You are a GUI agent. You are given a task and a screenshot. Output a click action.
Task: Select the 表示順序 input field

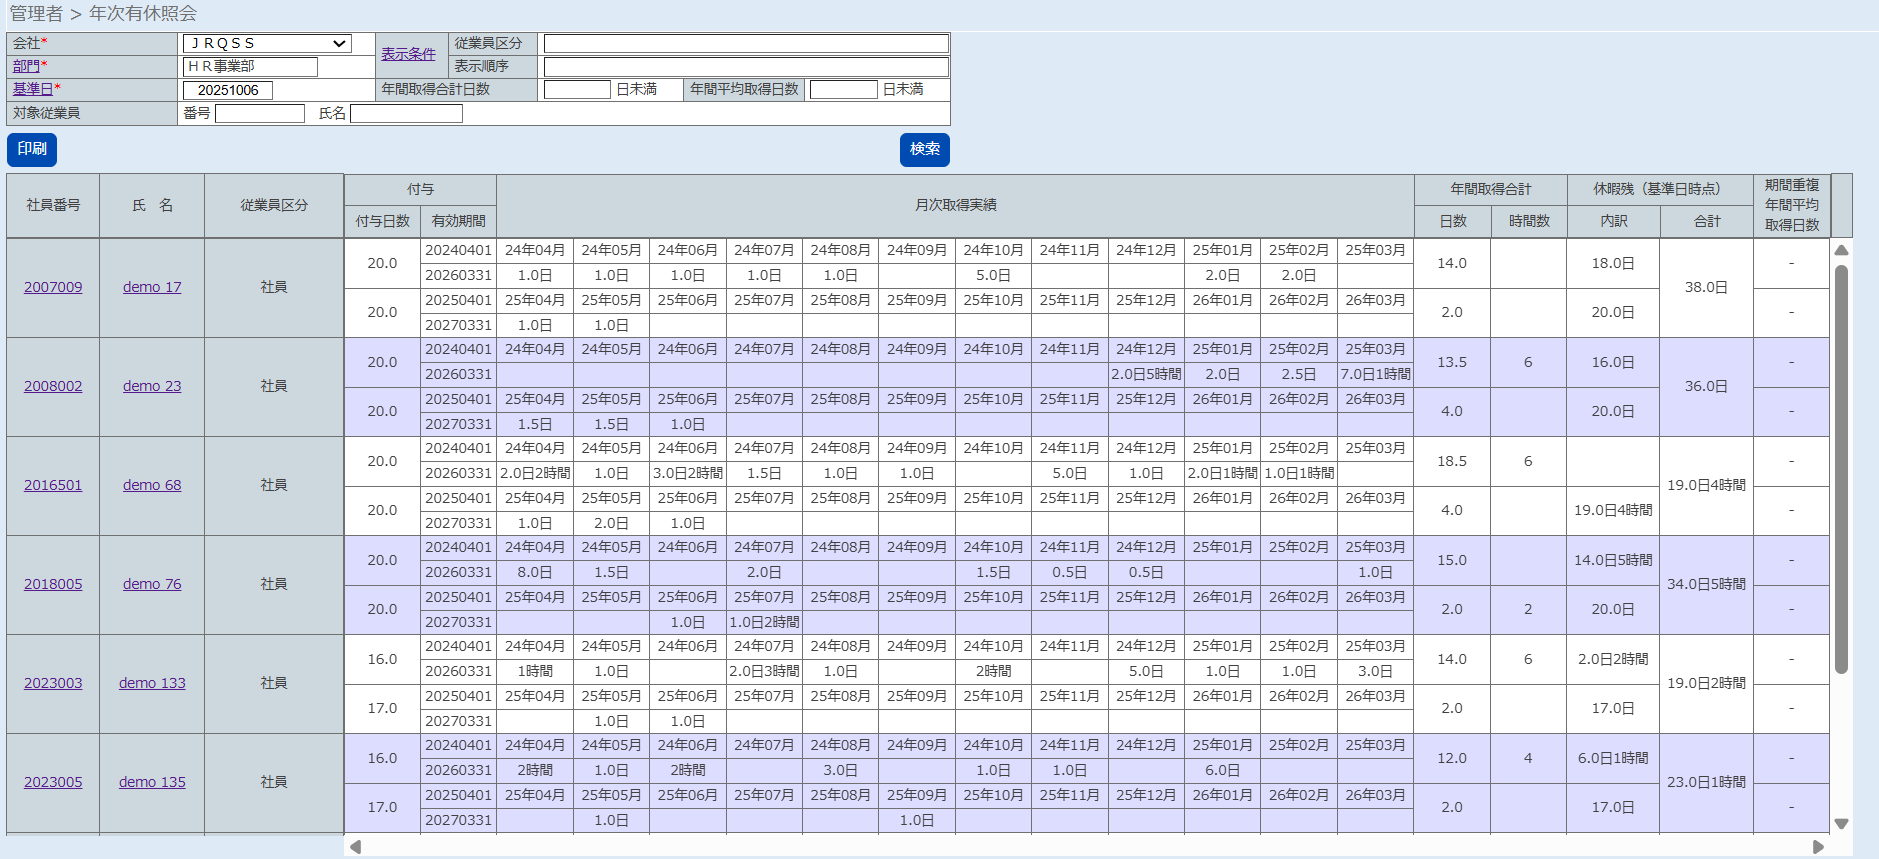pos(745,67)
